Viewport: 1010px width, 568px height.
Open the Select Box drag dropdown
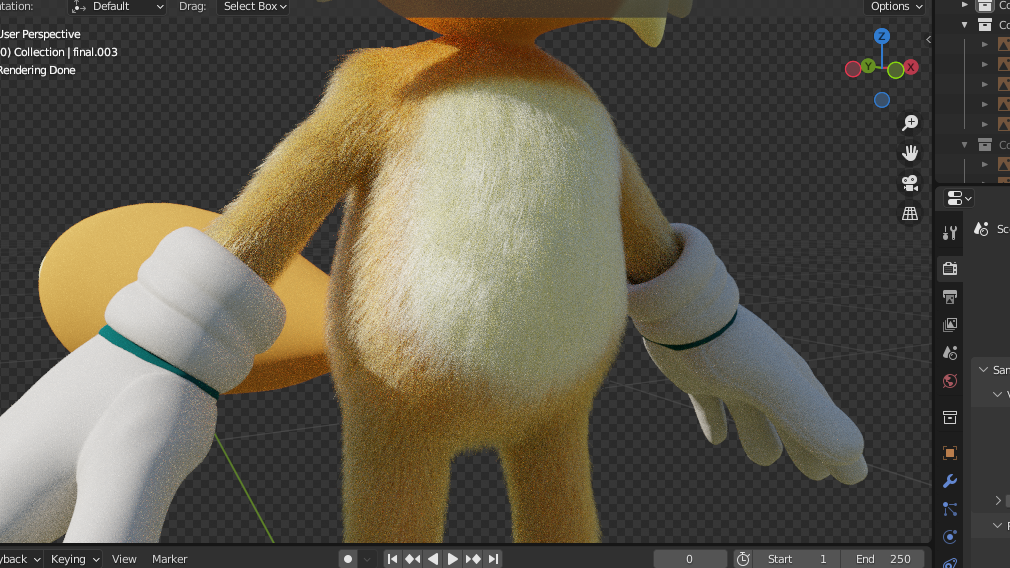[252, 6]
